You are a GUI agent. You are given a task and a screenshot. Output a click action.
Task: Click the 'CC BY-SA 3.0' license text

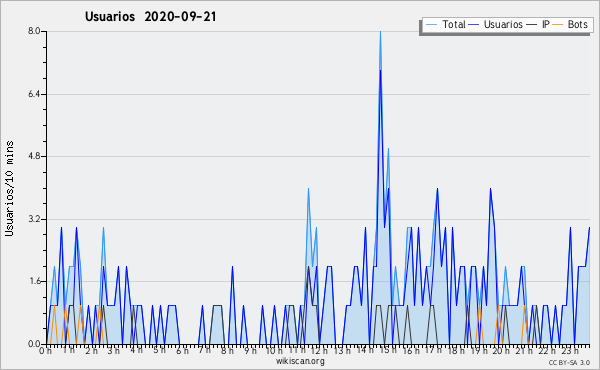pos(569,362)
